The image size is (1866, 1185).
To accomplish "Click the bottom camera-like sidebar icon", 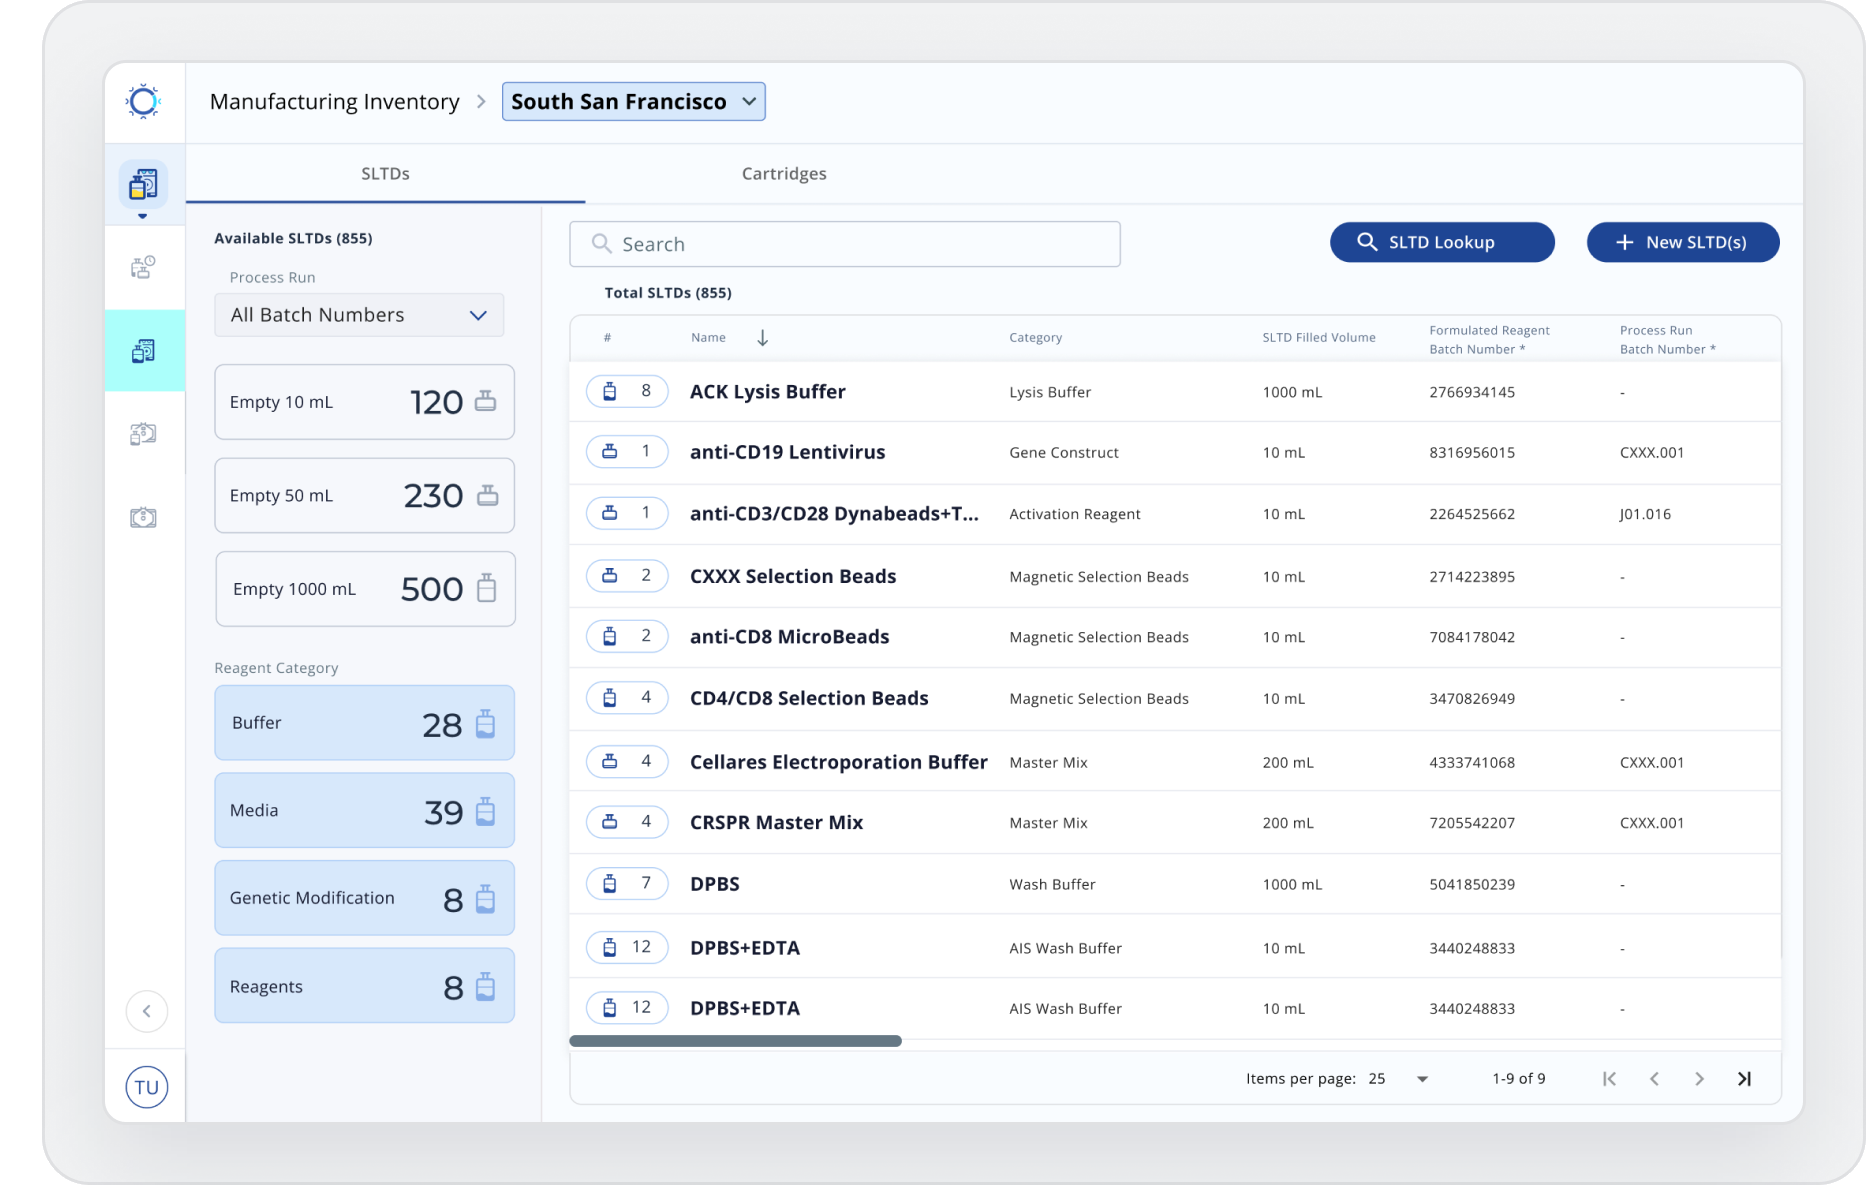I will tap(143, 517).
